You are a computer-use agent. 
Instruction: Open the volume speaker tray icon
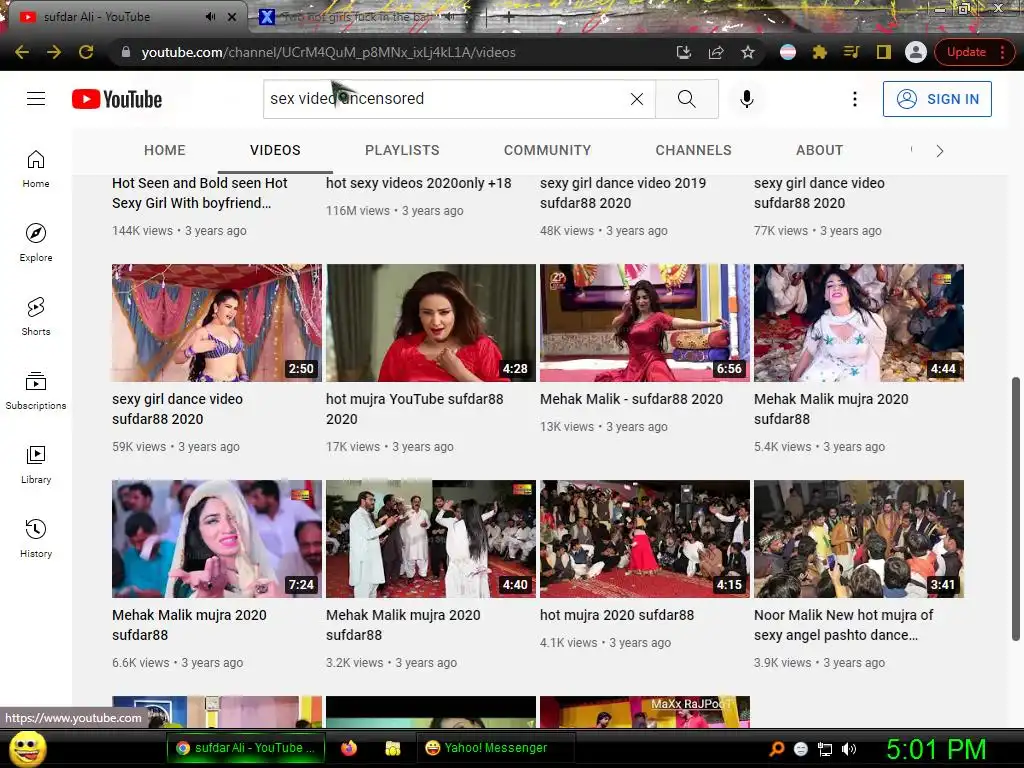coord(849,749)
